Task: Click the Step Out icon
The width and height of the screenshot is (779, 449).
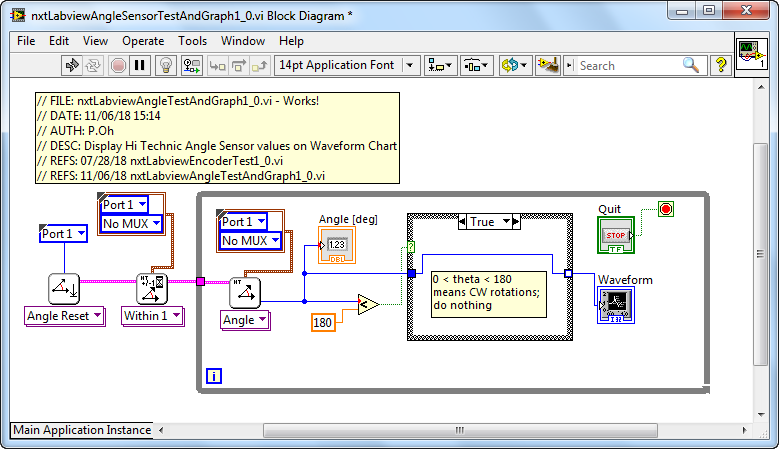Action: [259, 66]
